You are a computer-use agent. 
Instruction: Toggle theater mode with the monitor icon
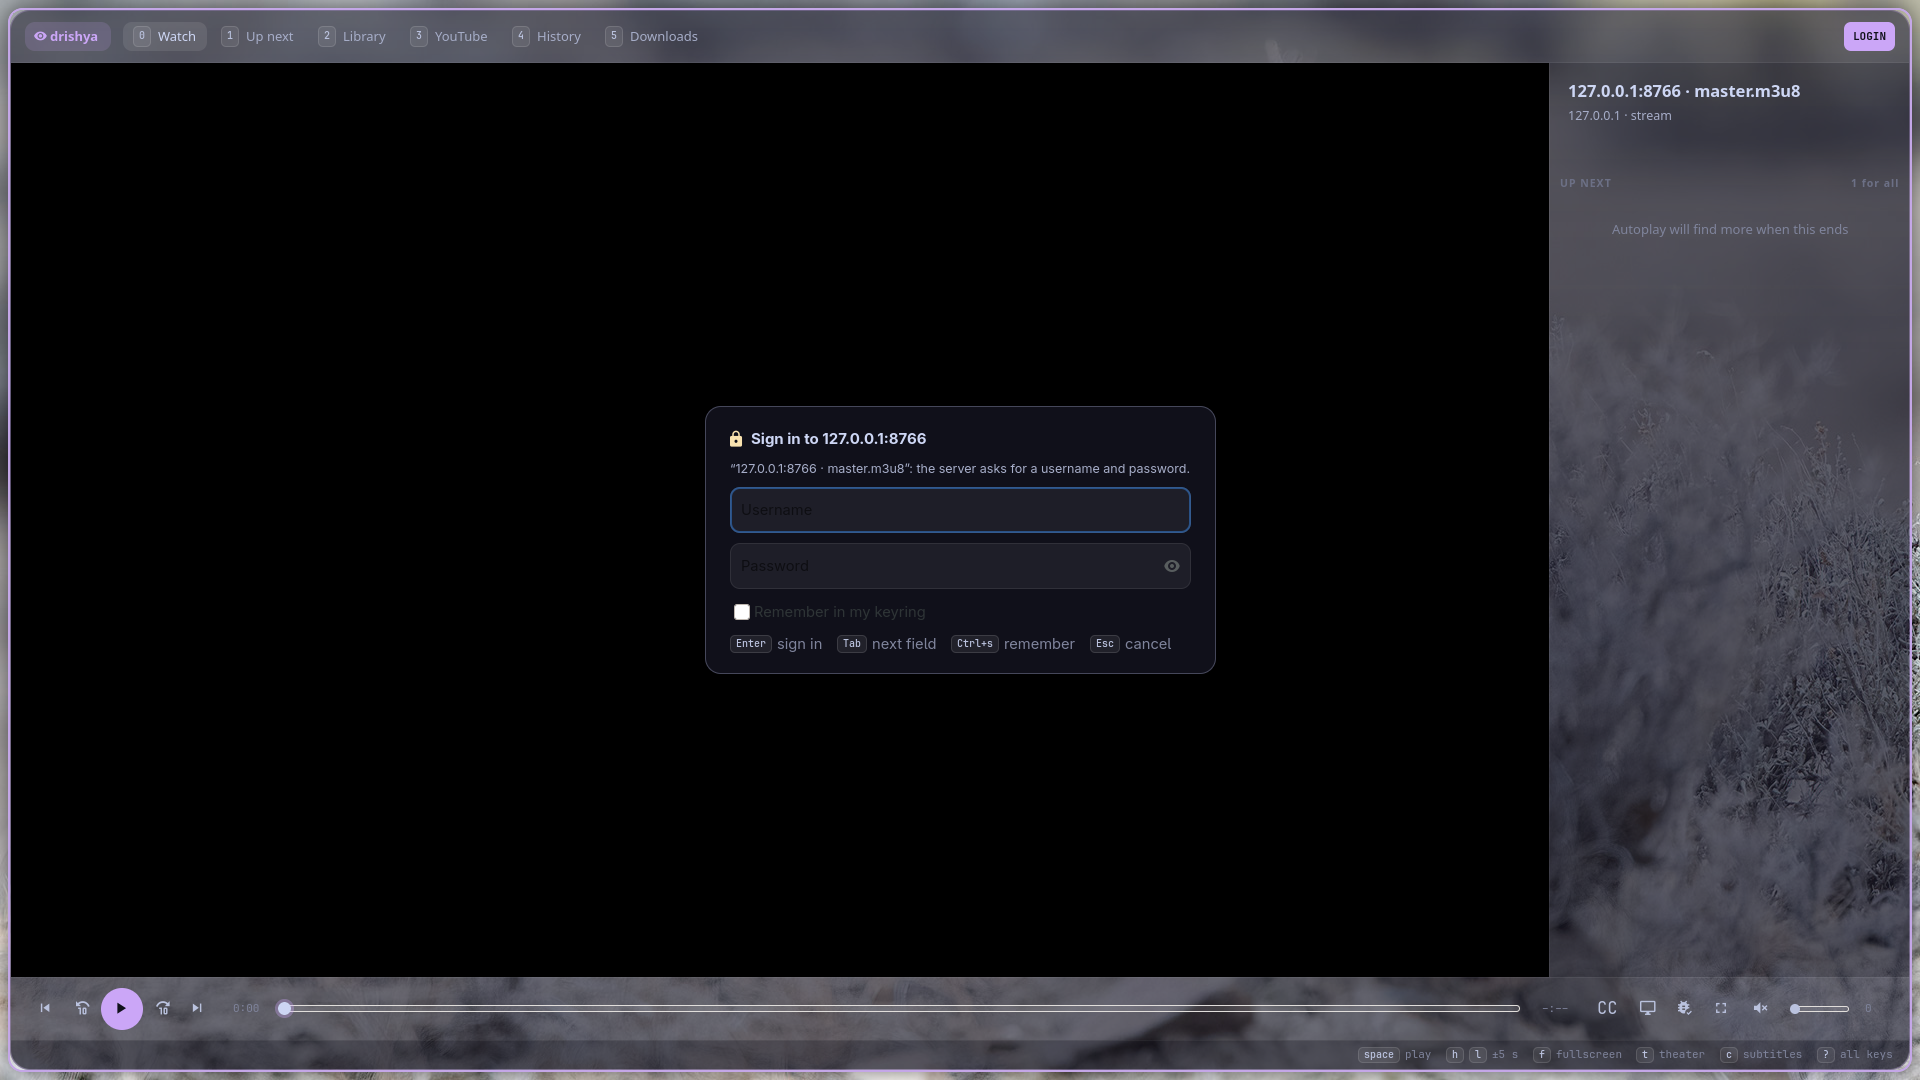(x=1647, y=1008)
